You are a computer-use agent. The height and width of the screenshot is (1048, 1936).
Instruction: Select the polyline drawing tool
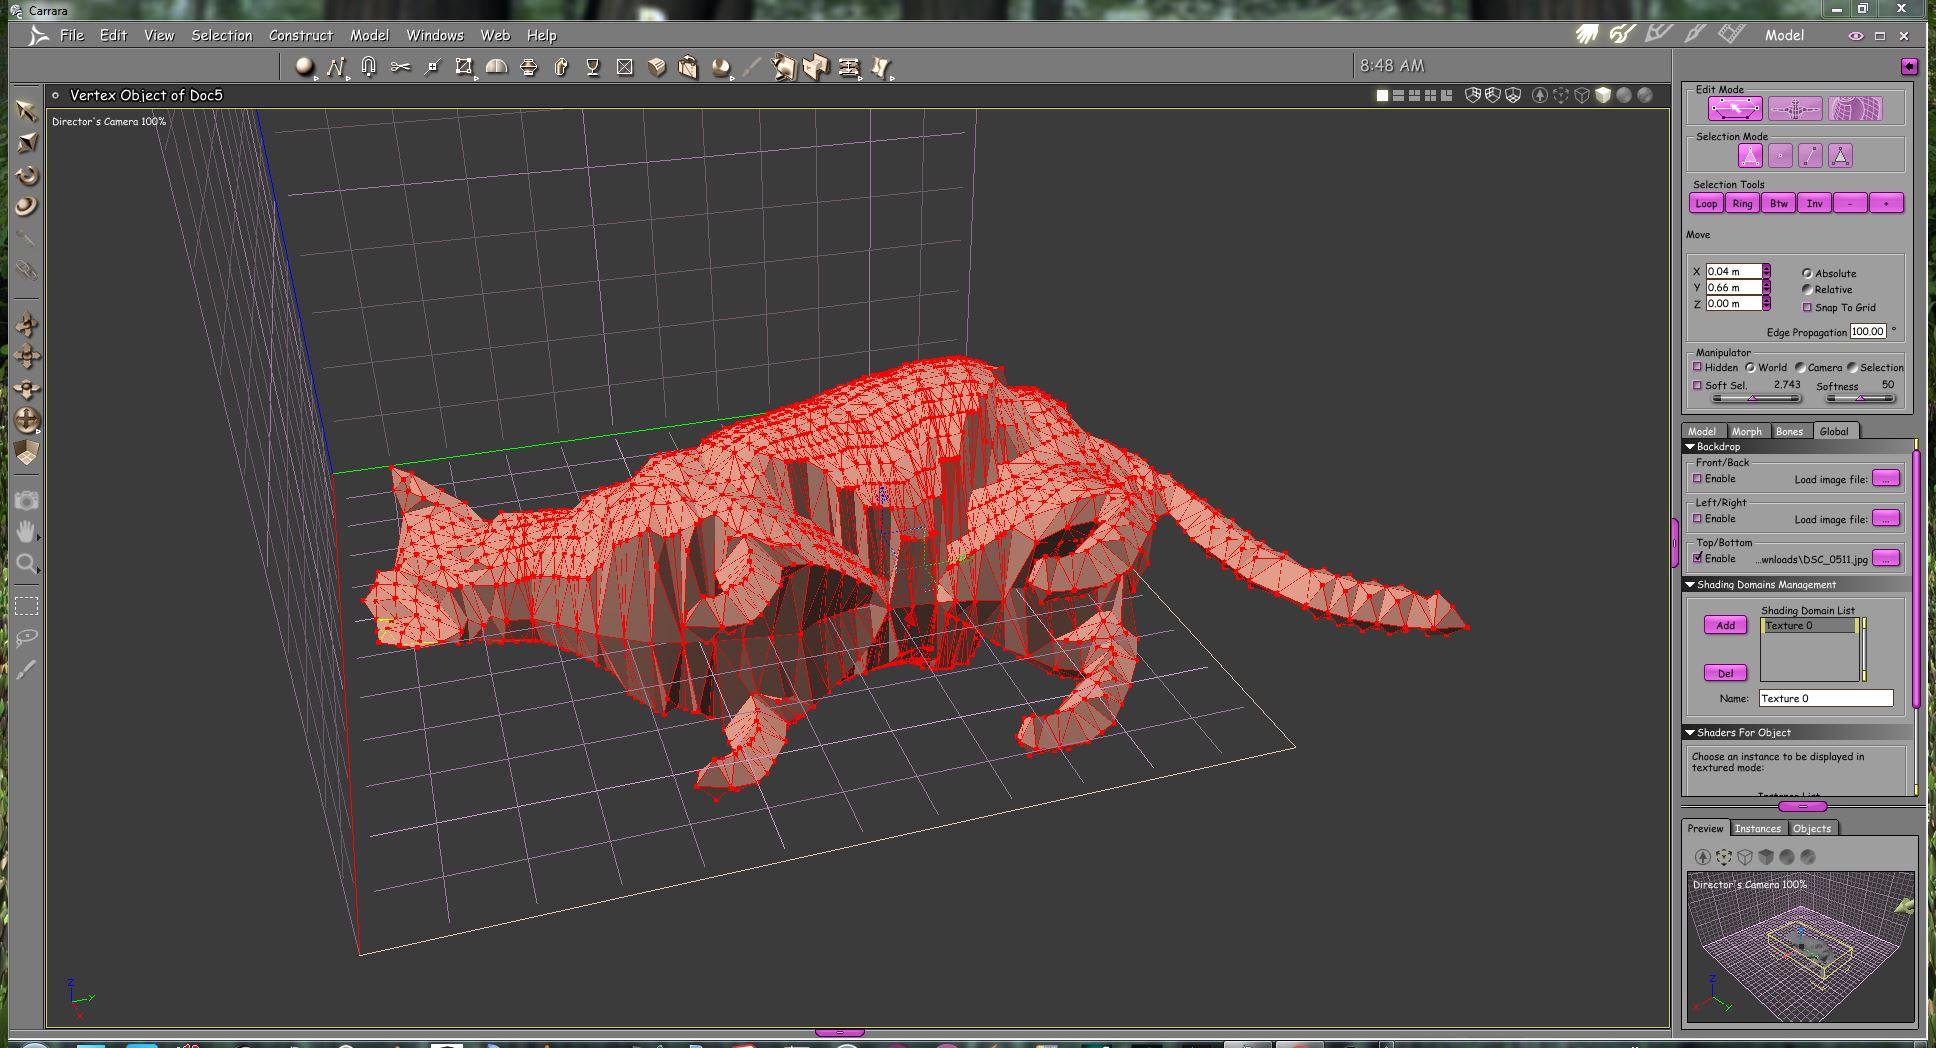pyautogui.click(x=335, y=67)
